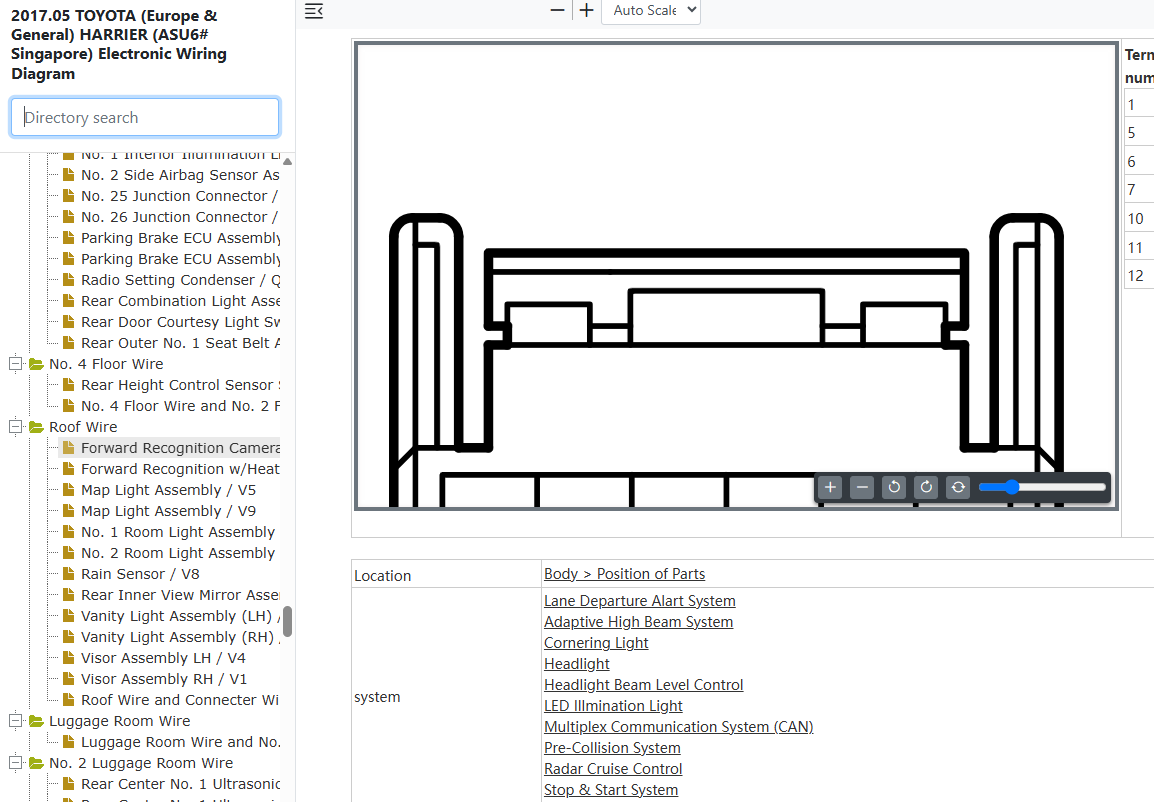Follow Body > Position of Parts link
The width and height of the screenshot is (1154, 802).
[x=624, y=574]
